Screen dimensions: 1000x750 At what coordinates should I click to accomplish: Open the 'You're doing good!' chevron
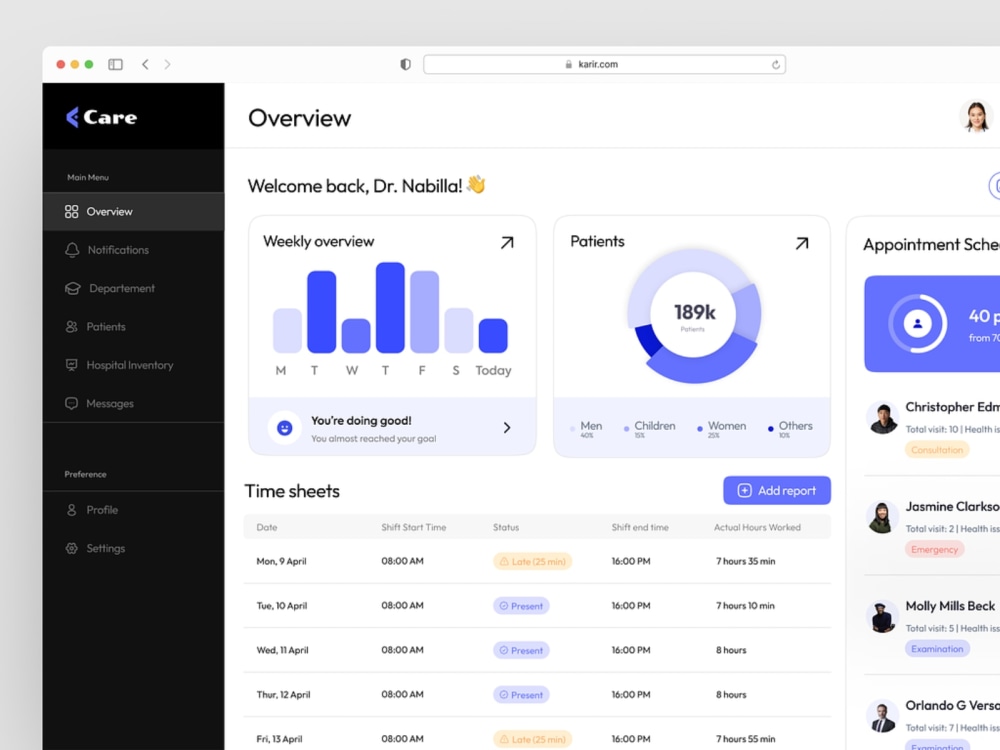pos(507,428)
